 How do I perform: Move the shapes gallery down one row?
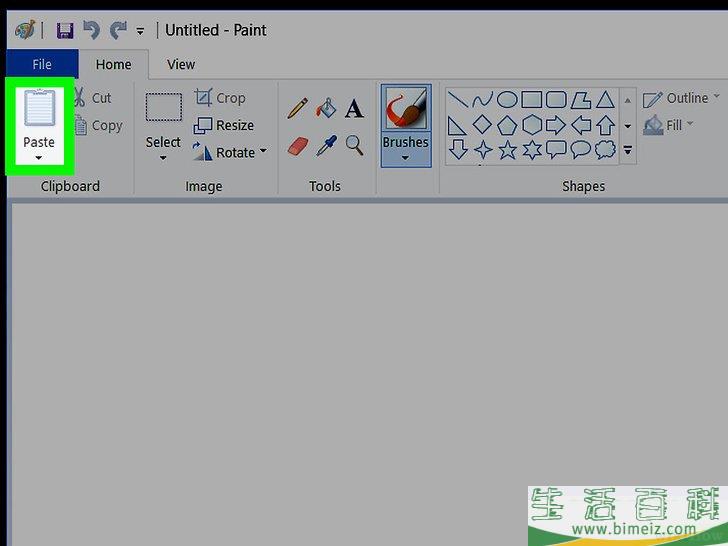pyautogui.click(x=628, y=126)
